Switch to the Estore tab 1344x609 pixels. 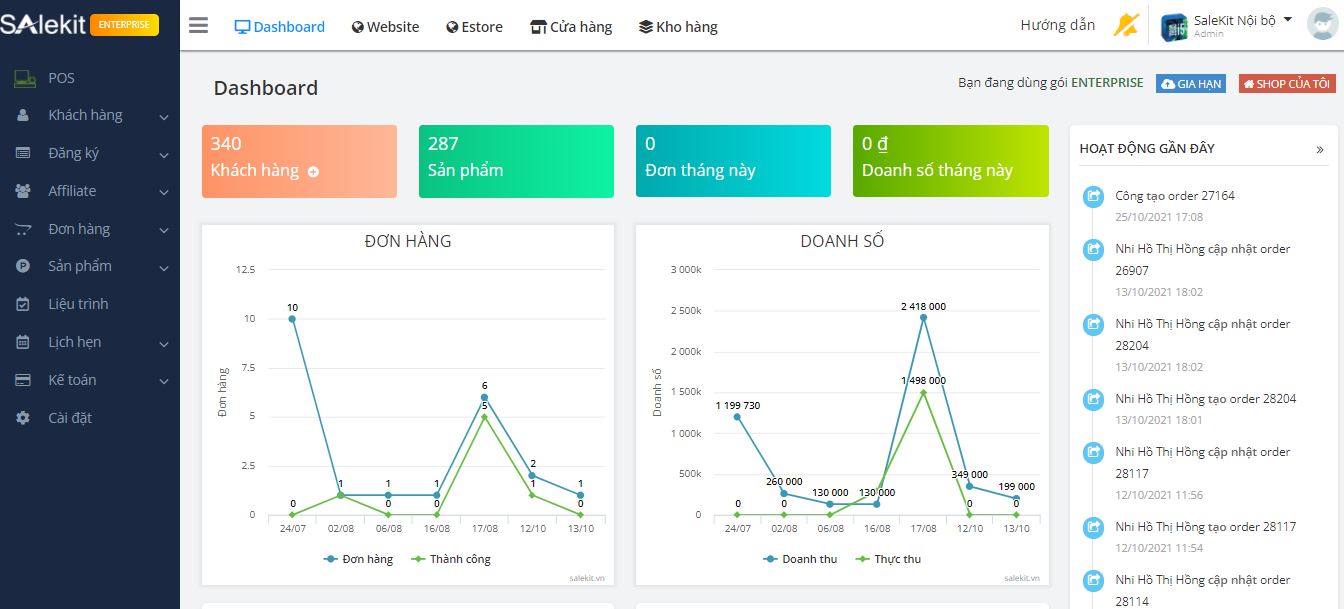click(474, 27)
